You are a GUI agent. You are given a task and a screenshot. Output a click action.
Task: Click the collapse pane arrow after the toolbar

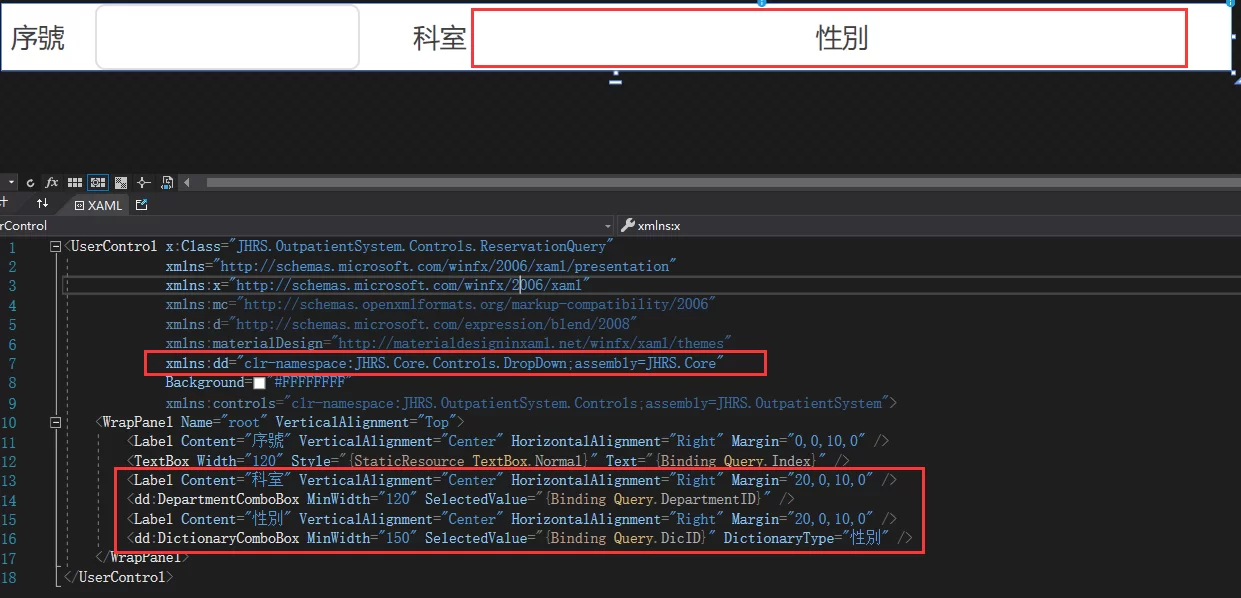pyautogui.click(x=185, y=182)
